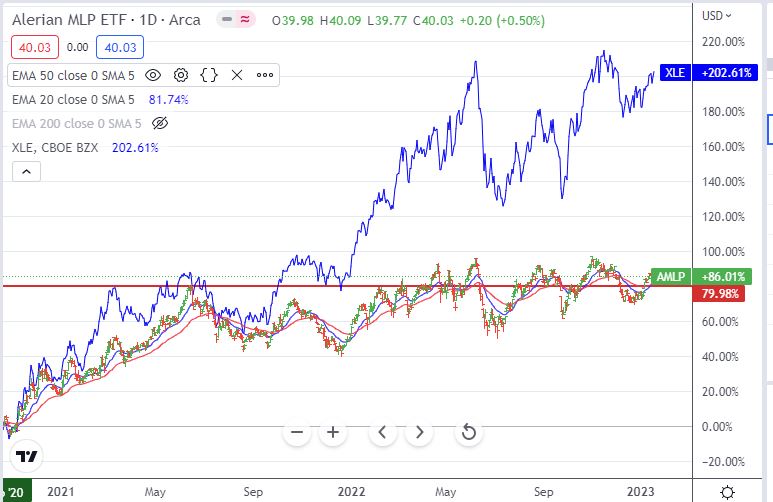Zoom in the chart

click(333, 432)
